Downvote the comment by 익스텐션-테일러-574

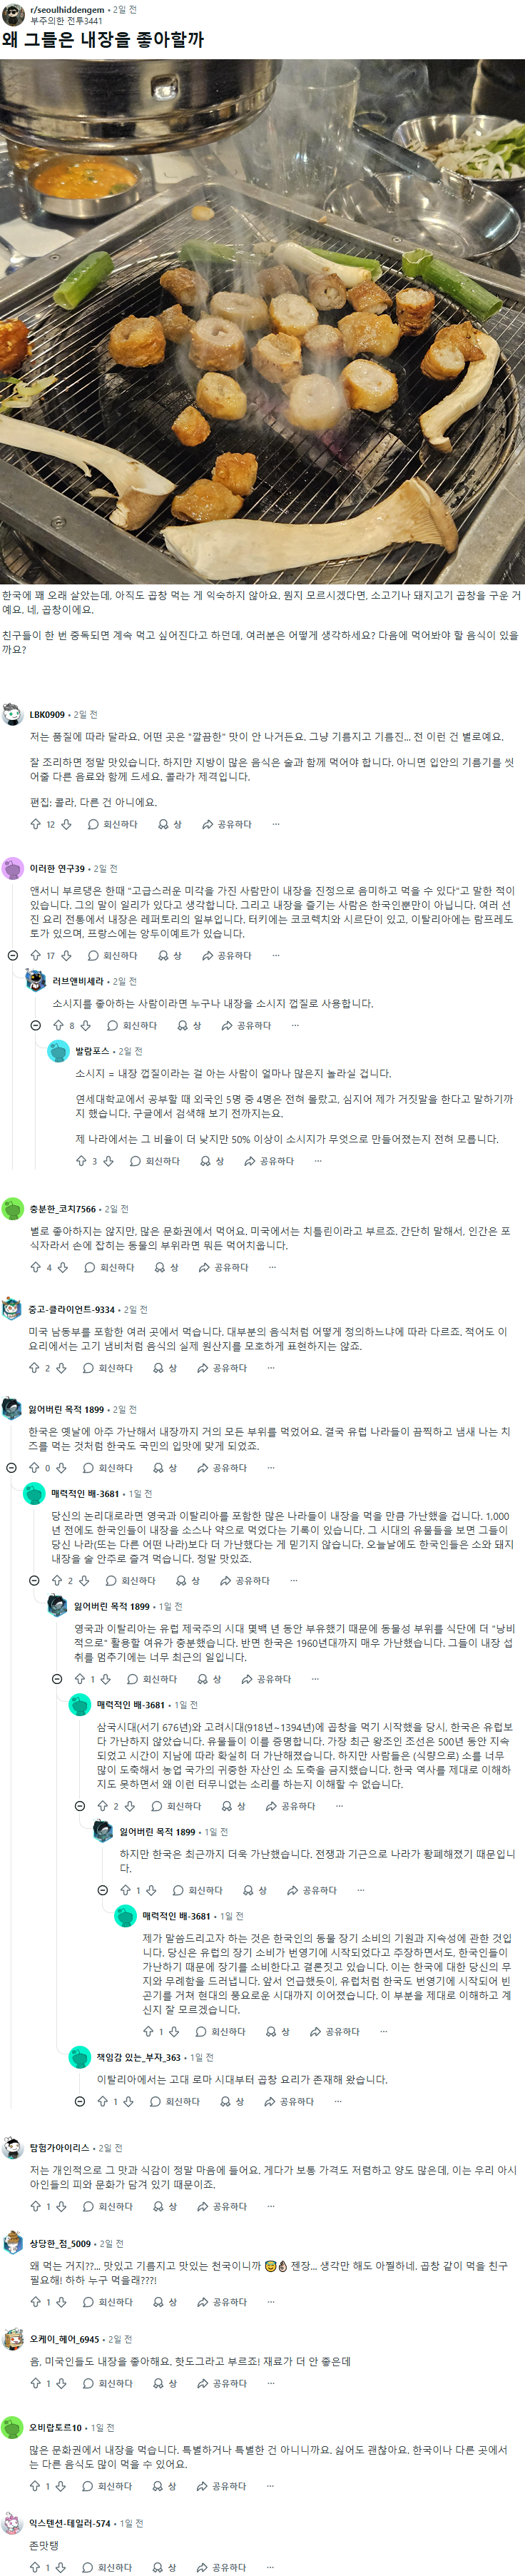(60, 2567)
